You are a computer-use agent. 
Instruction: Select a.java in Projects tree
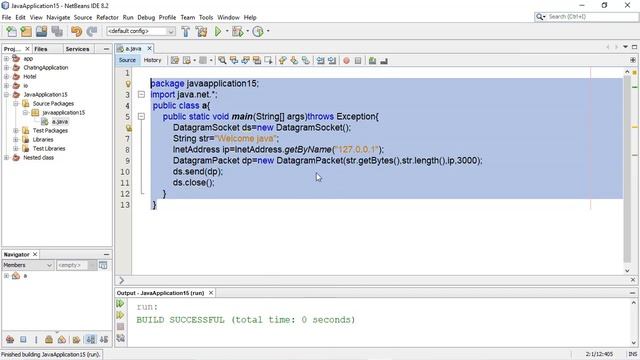[60, 122]
